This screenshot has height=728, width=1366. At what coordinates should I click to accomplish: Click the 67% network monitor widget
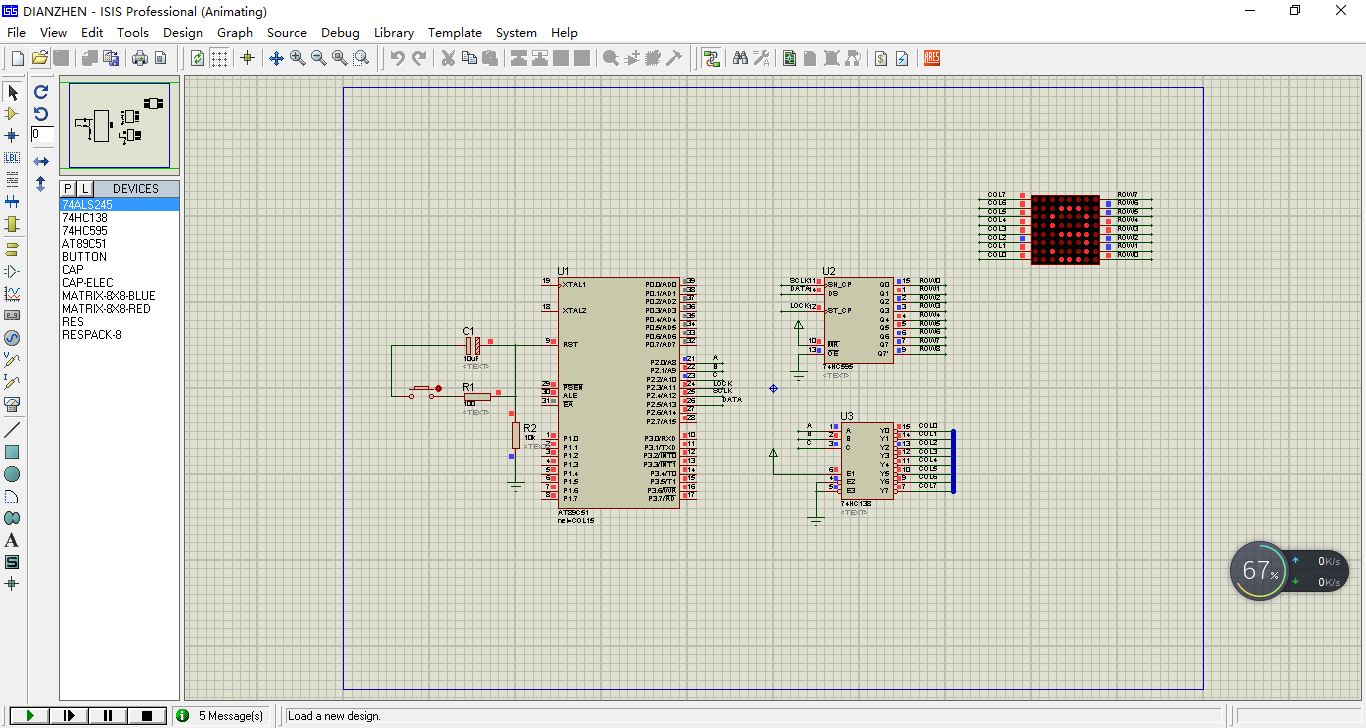[1289, 571]
